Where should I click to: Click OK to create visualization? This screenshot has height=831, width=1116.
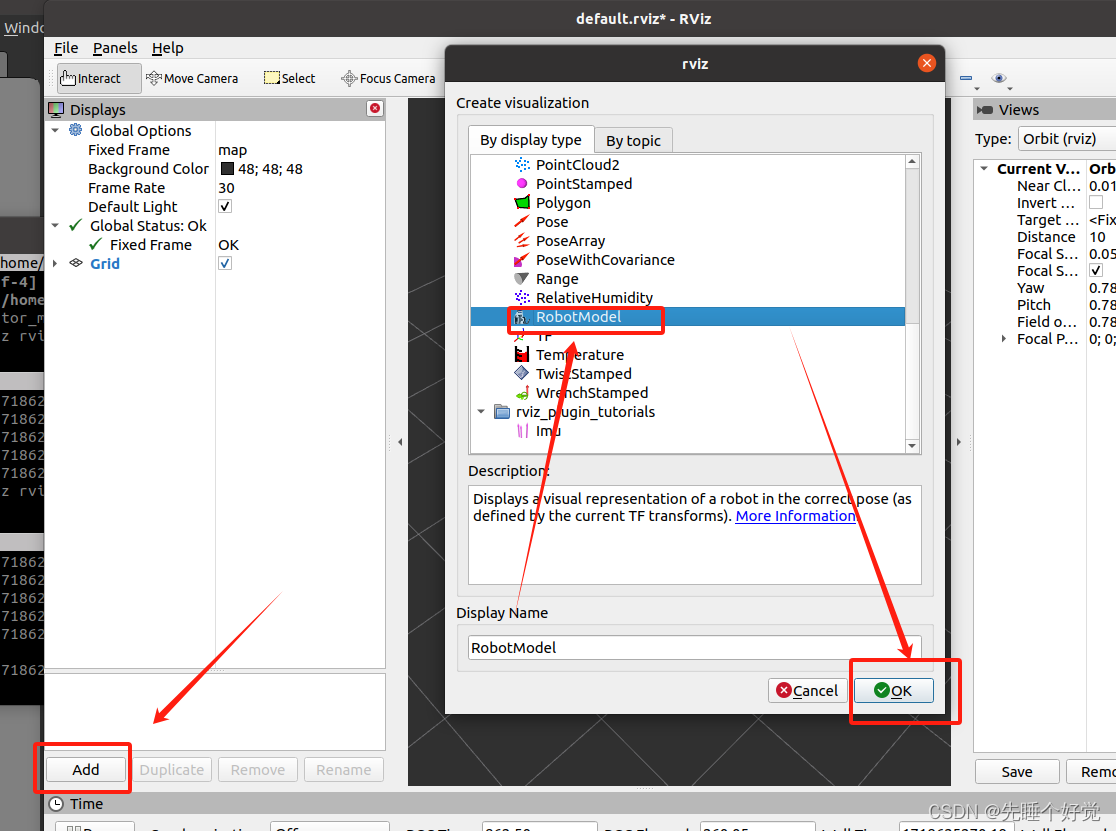pyautogui.click(x=894, y=691)
